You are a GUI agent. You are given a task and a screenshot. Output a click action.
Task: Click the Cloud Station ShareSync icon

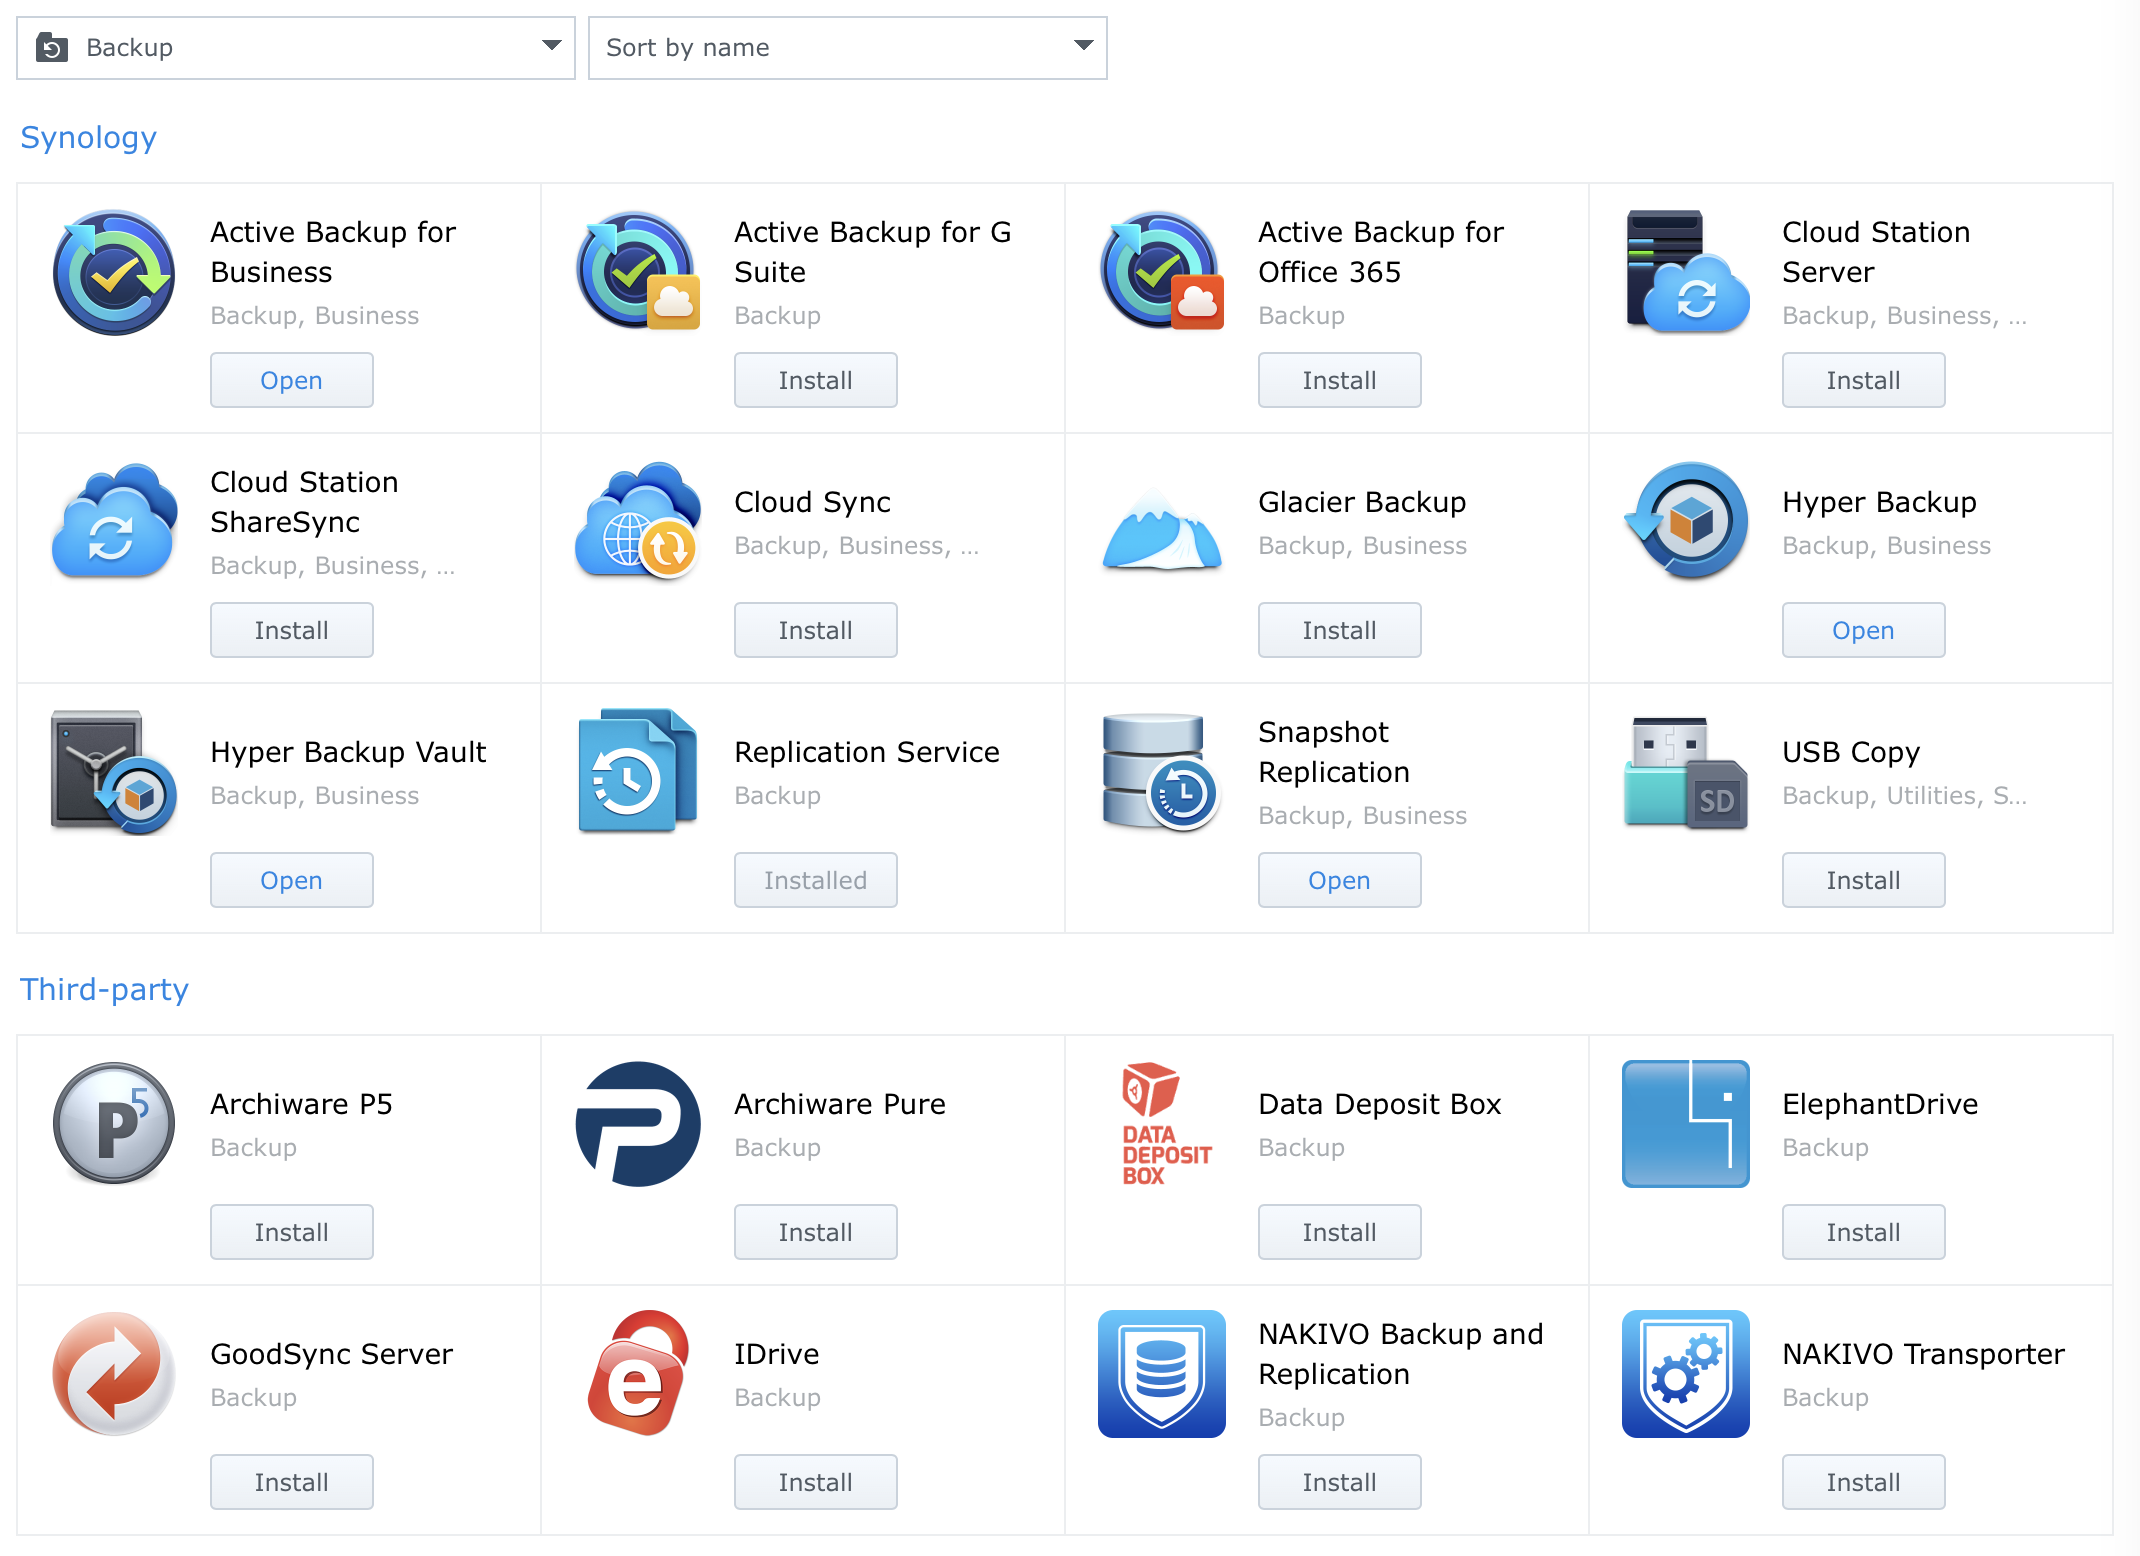coord(114,522)
